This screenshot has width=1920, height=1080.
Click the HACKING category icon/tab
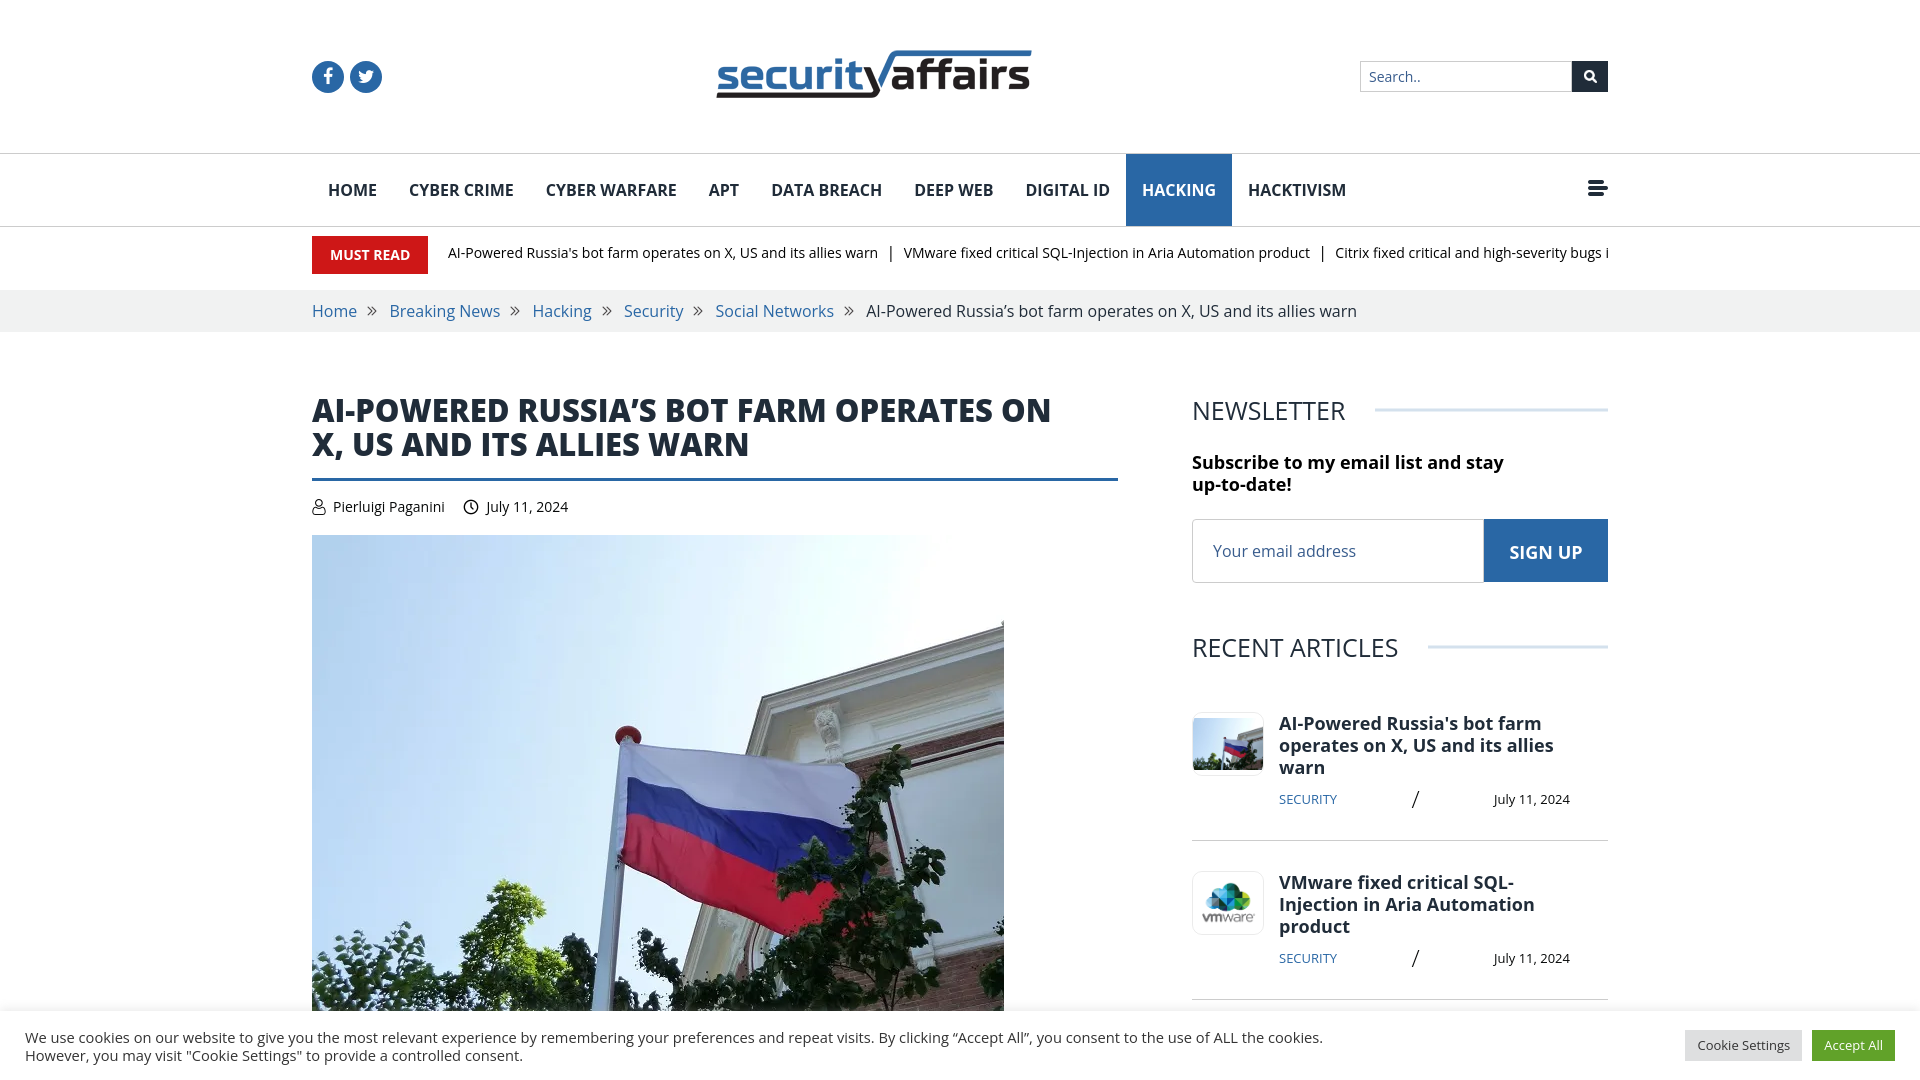[x=1178, y=190]
